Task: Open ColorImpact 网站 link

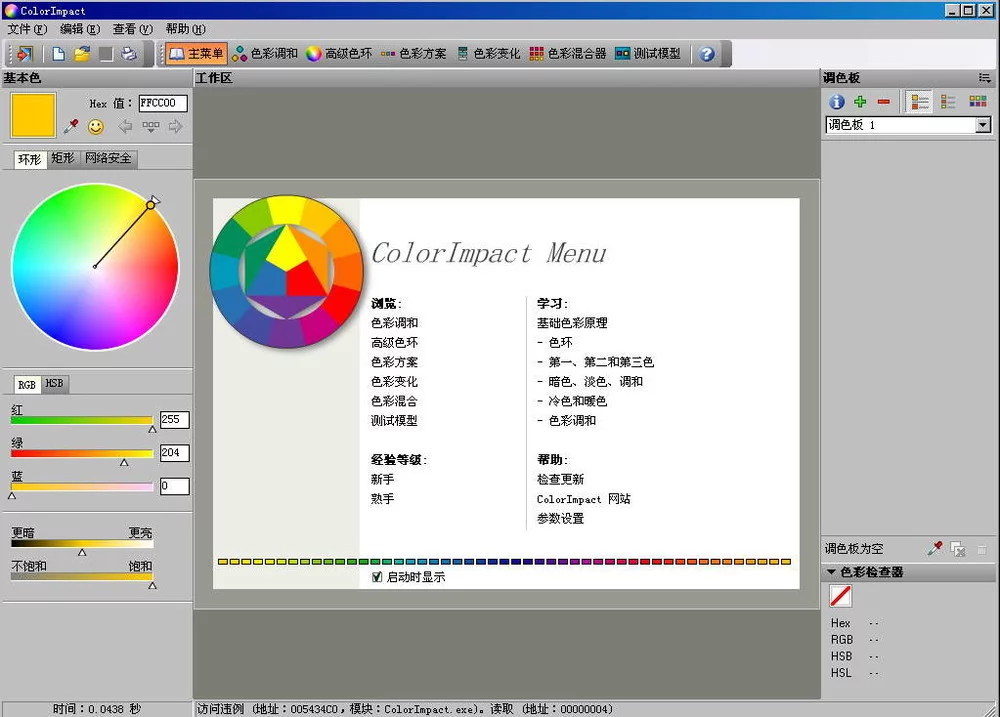Action: click(584, 499)
